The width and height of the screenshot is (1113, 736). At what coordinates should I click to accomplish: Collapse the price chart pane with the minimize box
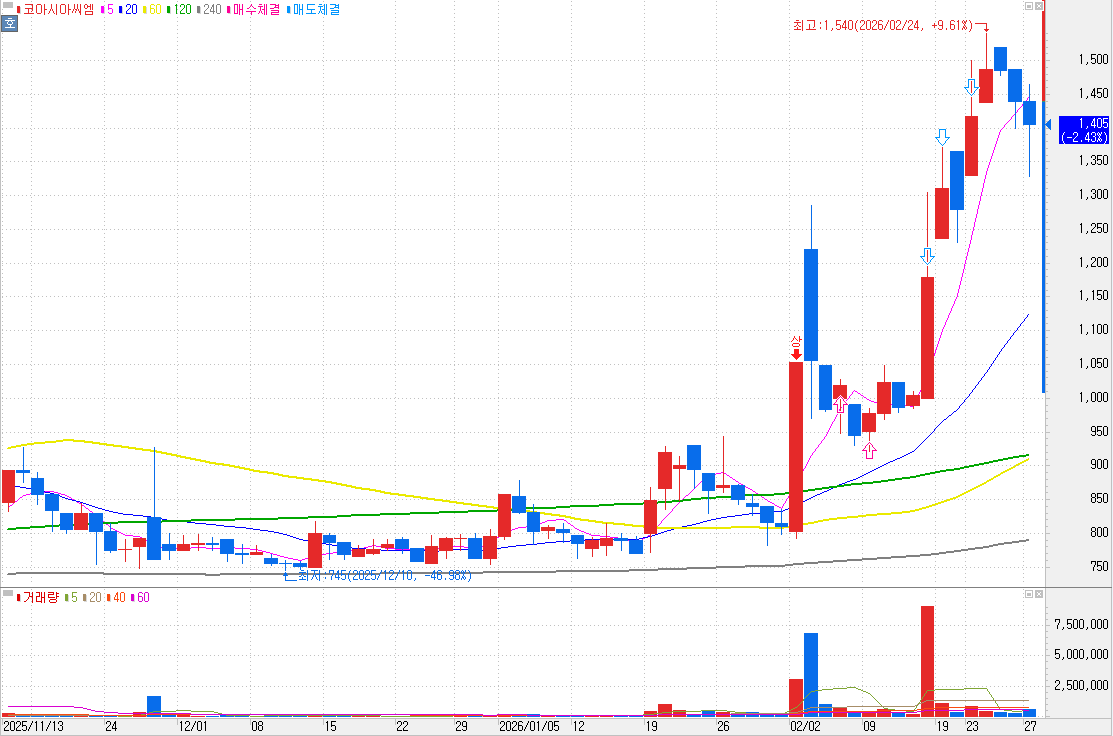point(1027,7)
